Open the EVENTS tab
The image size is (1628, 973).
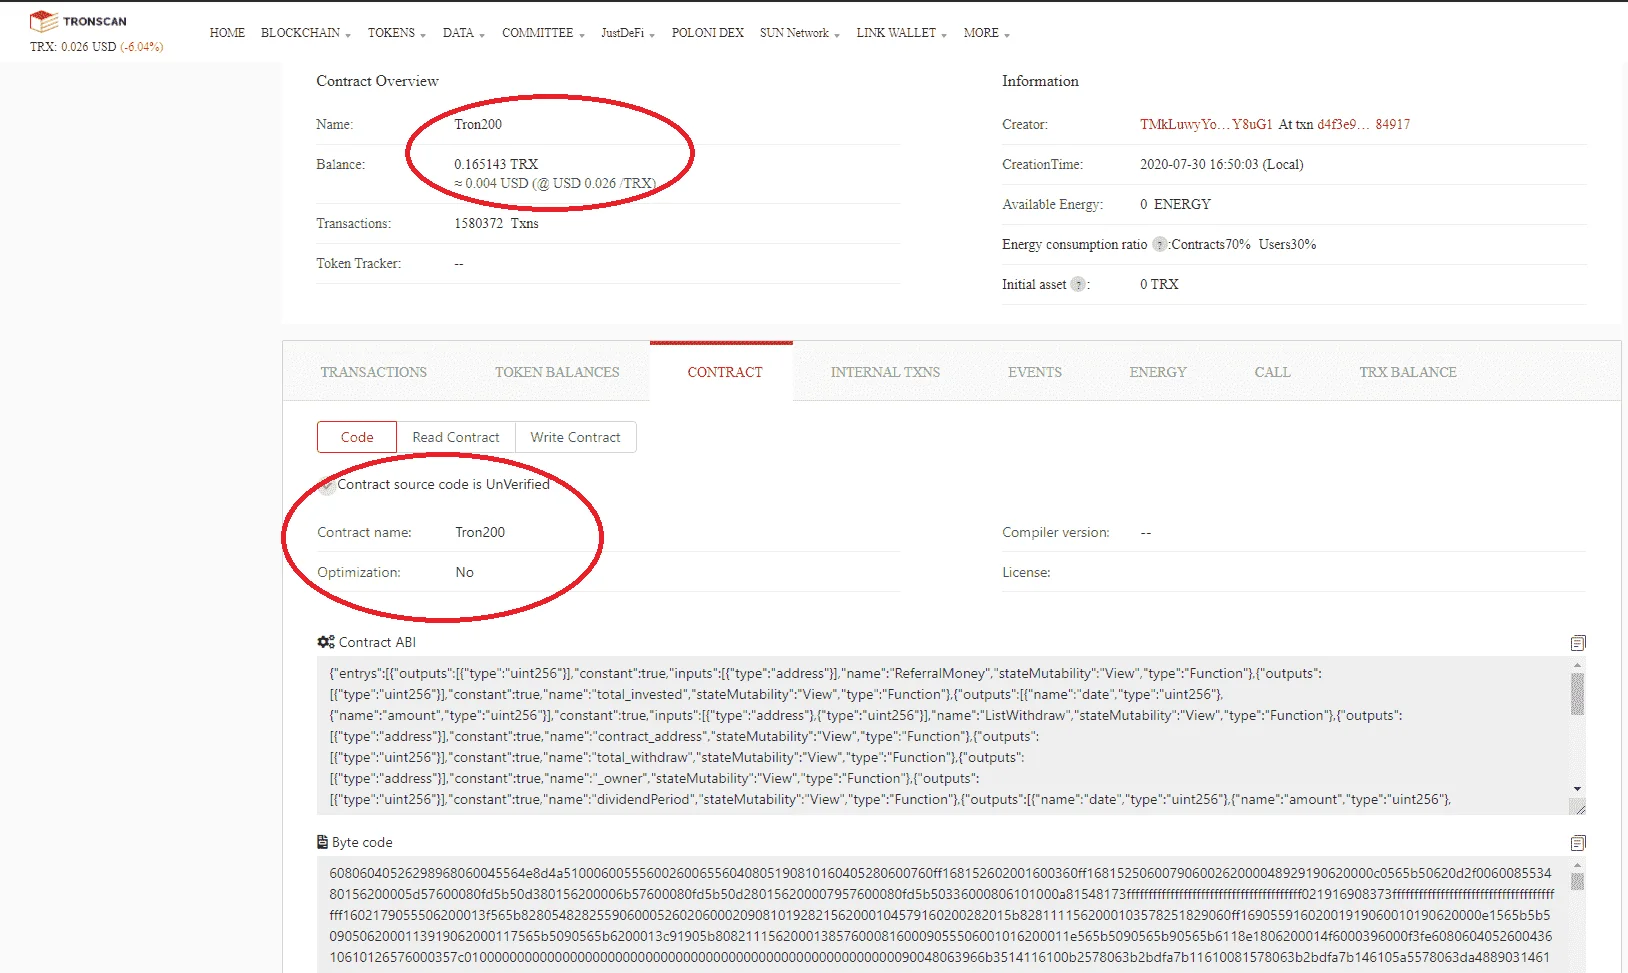point(1035,372)
